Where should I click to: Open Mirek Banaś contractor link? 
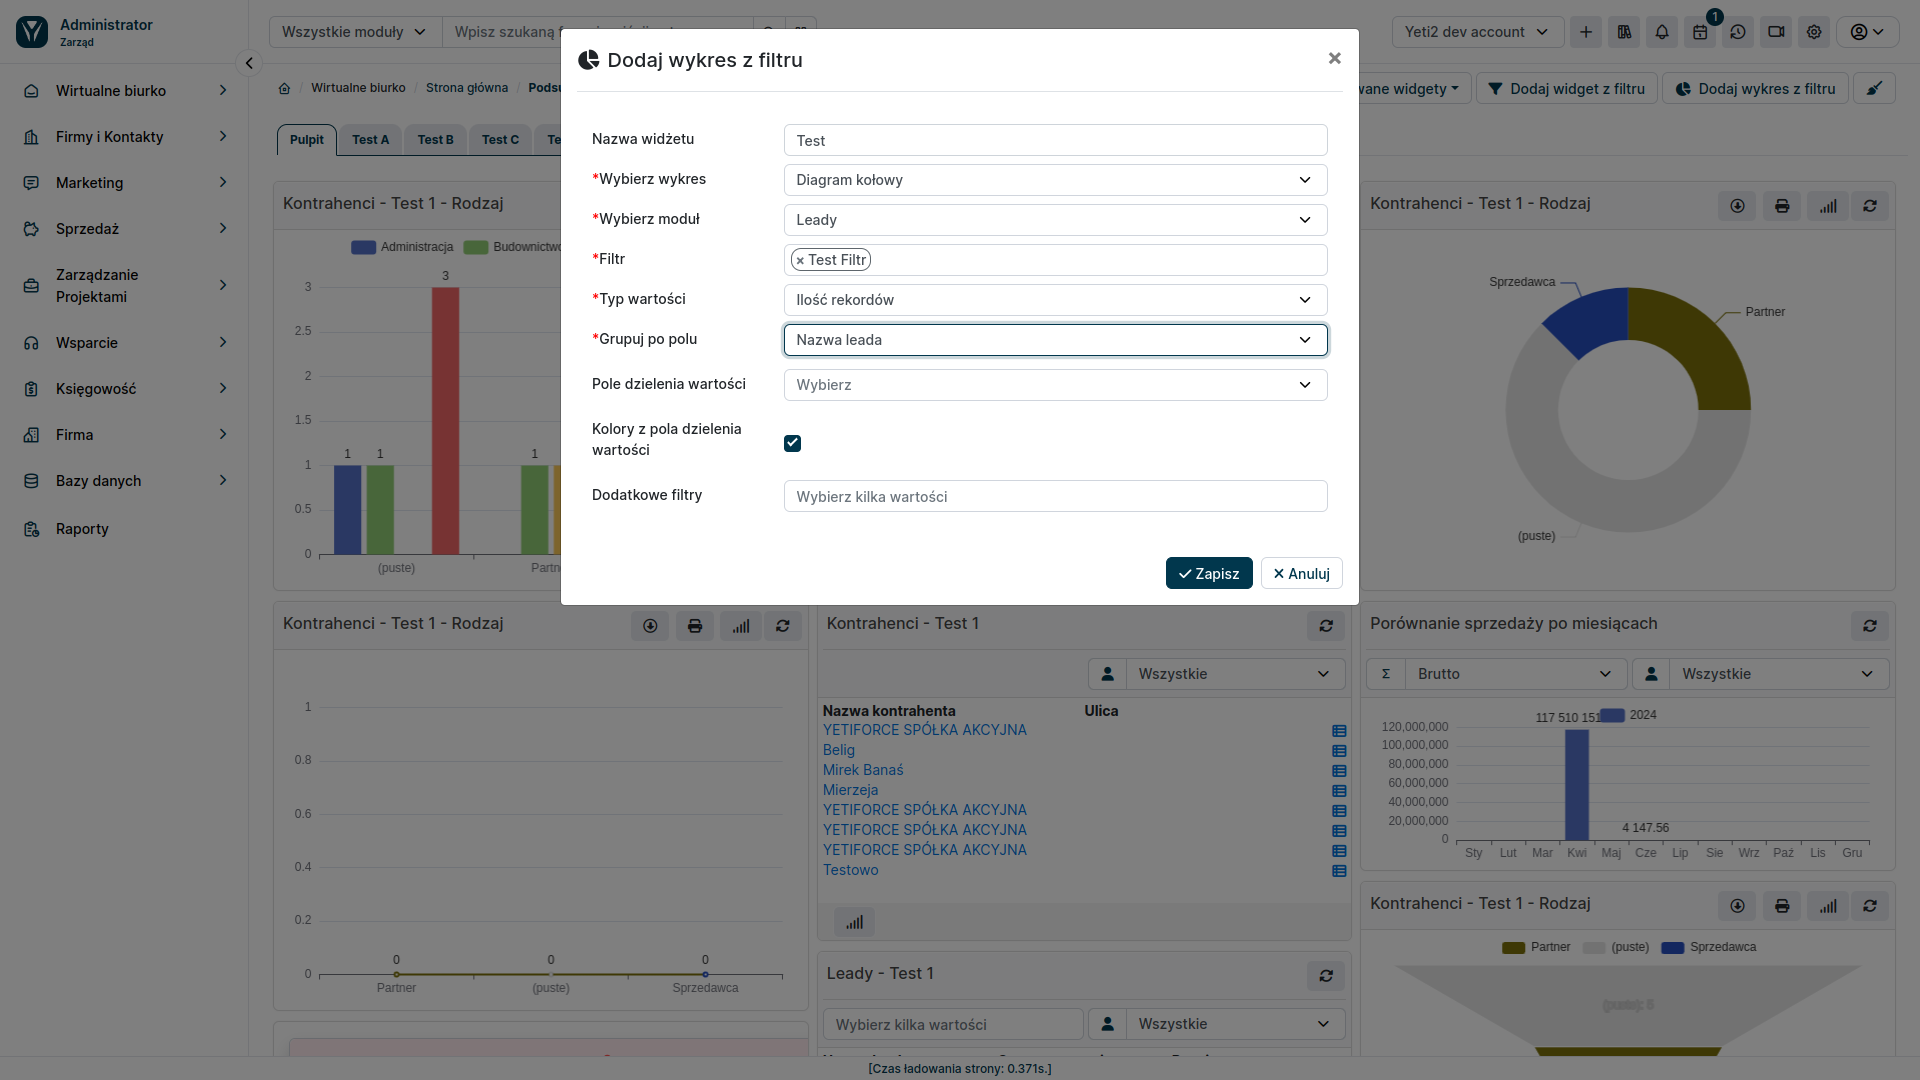point(863,770)
